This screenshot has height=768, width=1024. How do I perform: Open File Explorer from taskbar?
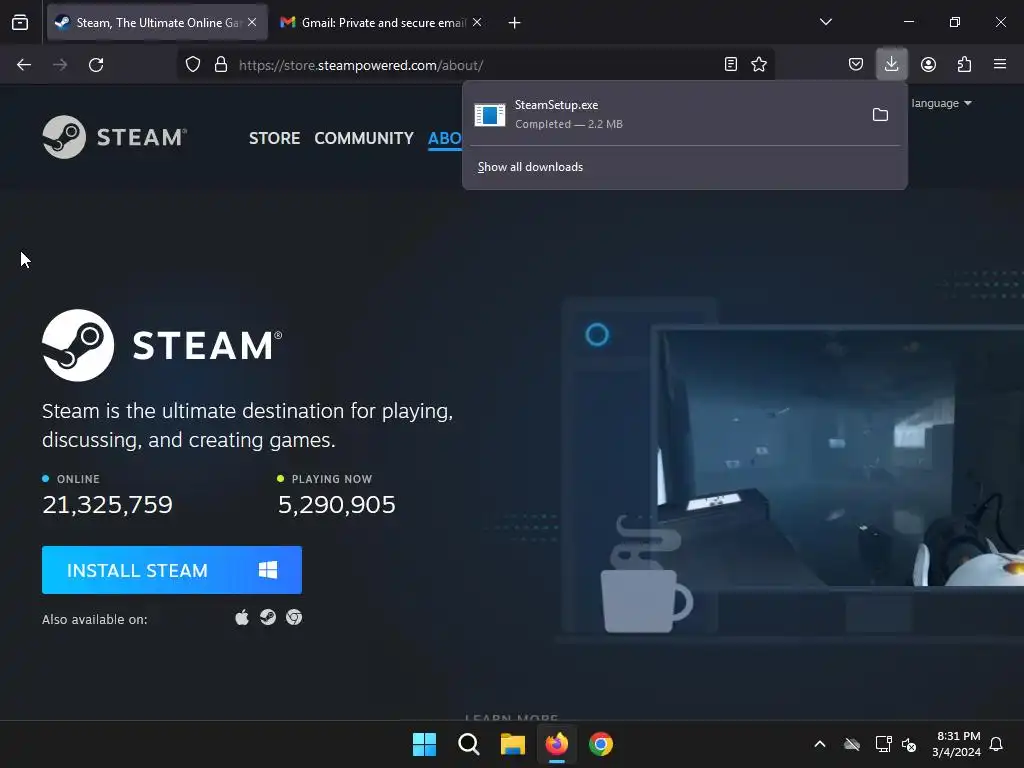(x=513, y=744)
